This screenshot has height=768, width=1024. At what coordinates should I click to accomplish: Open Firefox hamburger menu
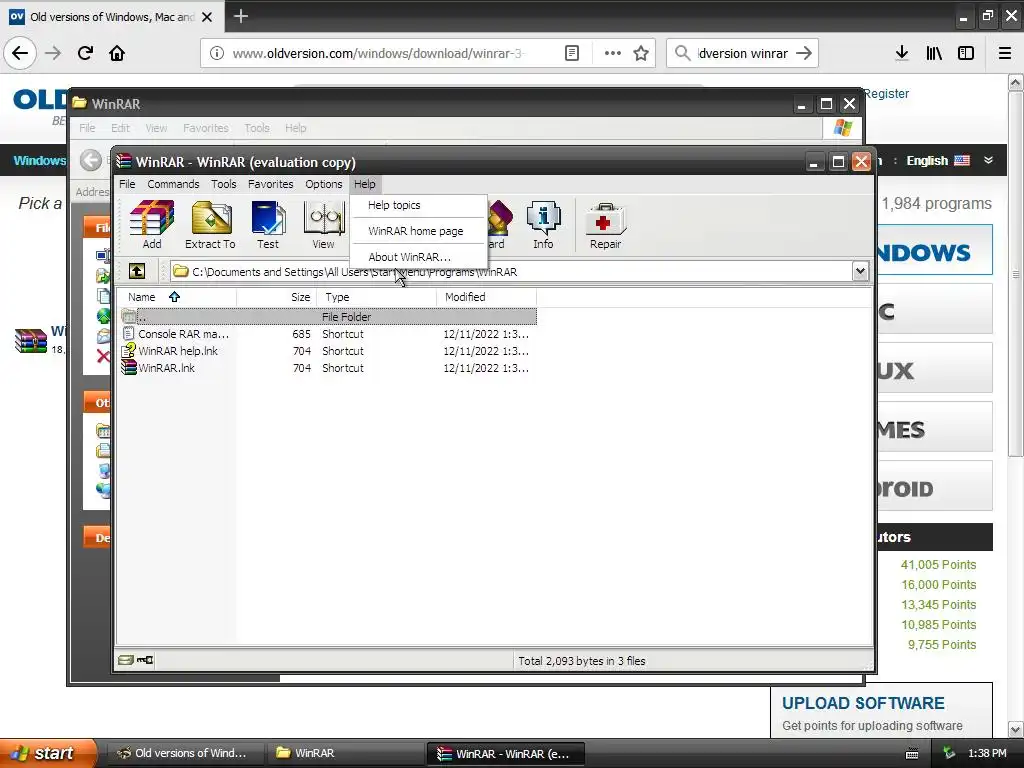tap(1005, 53)
